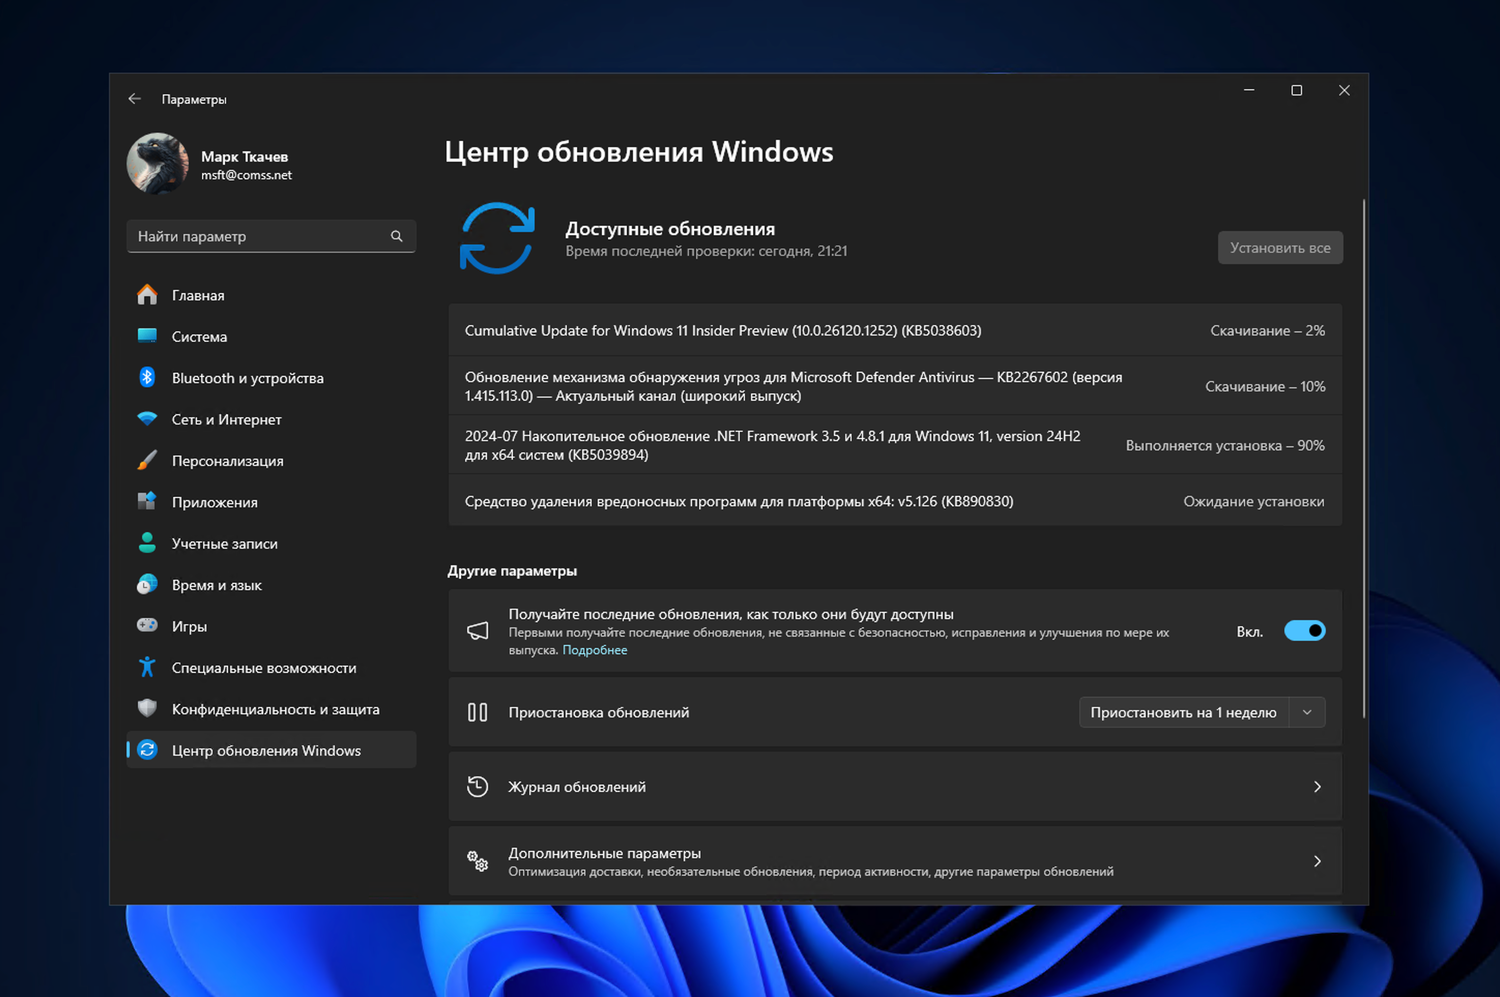Select the Defender Antivirus KB2267602 update
Screen dimensions: 1500x997
pyautogui.click(x=895, y=386)
